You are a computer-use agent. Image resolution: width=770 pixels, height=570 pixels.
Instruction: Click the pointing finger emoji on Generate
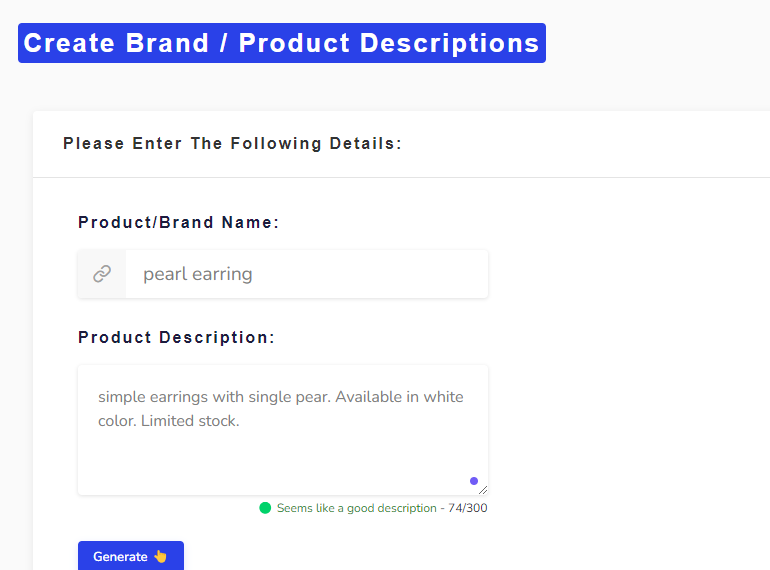160,557
